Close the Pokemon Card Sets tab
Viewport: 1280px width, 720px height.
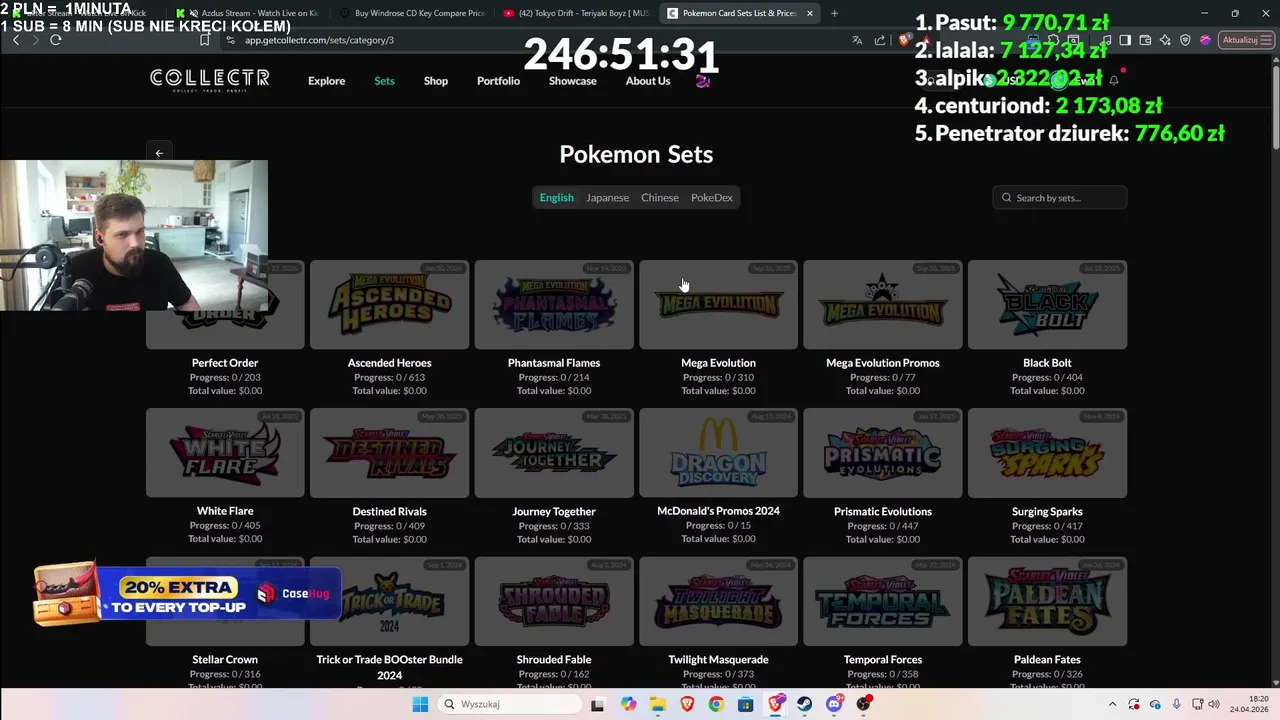click(x=809, y=13)
